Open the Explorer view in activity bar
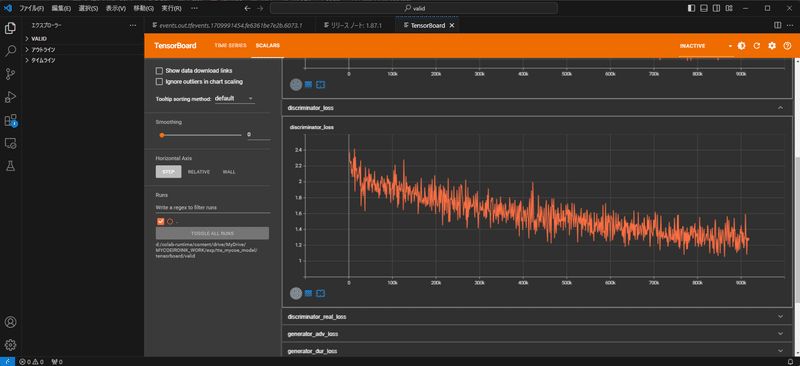800x366 pixels. (x=10, y=28)
